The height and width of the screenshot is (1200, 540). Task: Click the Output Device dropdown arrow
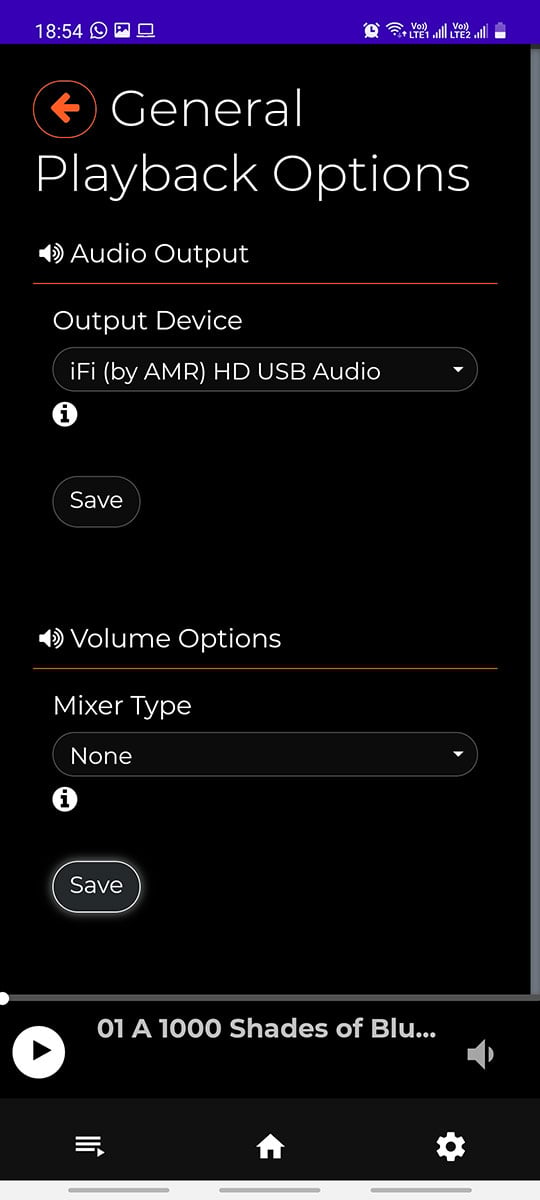(x=458, y=370)
